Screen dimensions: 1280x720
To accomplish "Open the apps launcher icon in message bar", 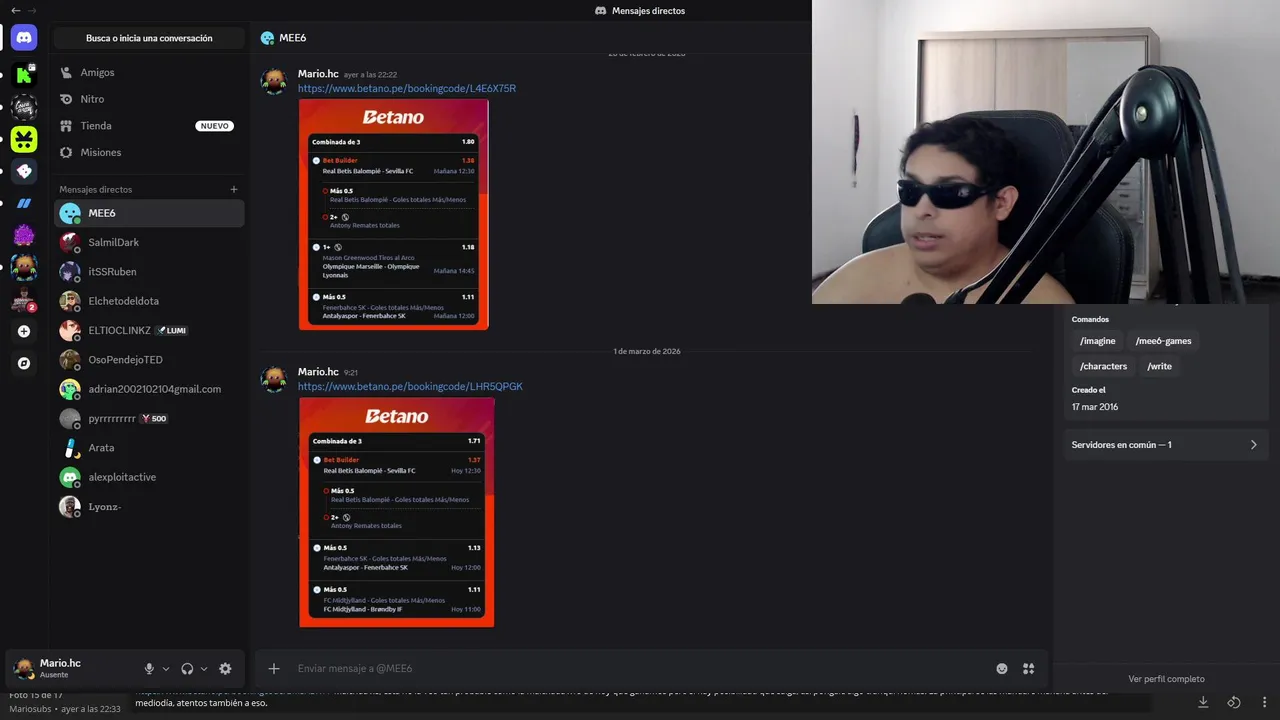I will tap(1028, 668).
